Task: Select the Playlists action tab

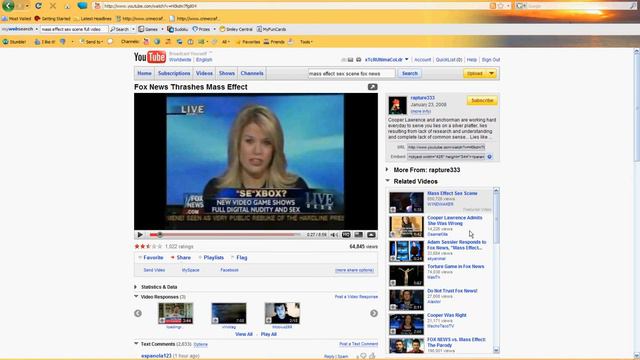Action: (x=211, y=258)
